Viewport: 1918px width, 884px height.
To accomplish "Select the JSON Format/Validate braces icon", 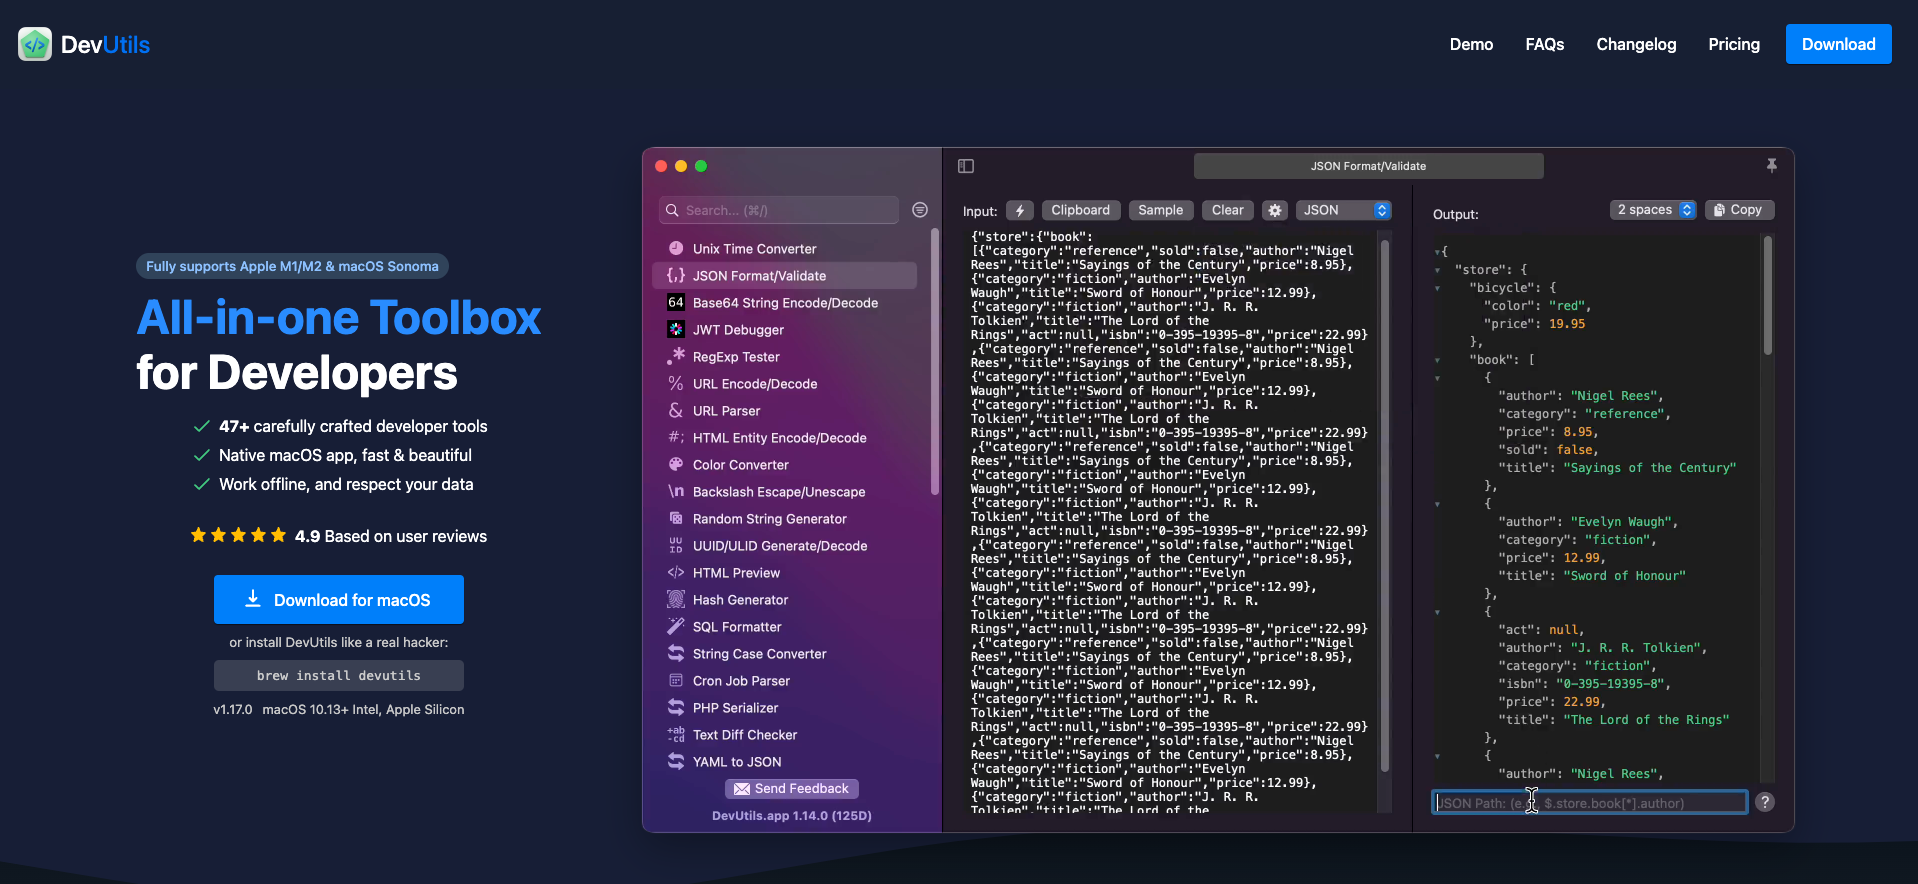I will pos(676,276).
